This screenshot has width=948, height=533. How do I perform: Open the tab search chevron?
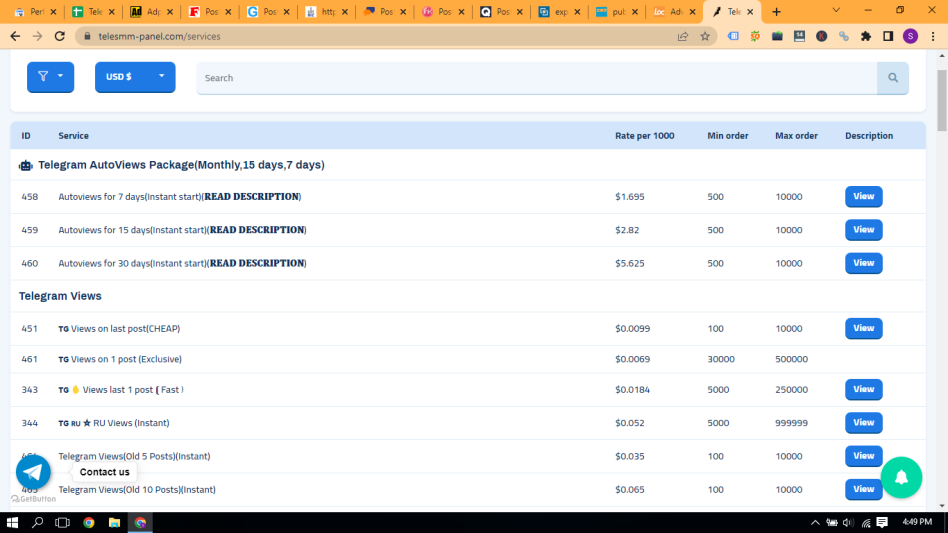pyautogui.click(x=836, y=10)
